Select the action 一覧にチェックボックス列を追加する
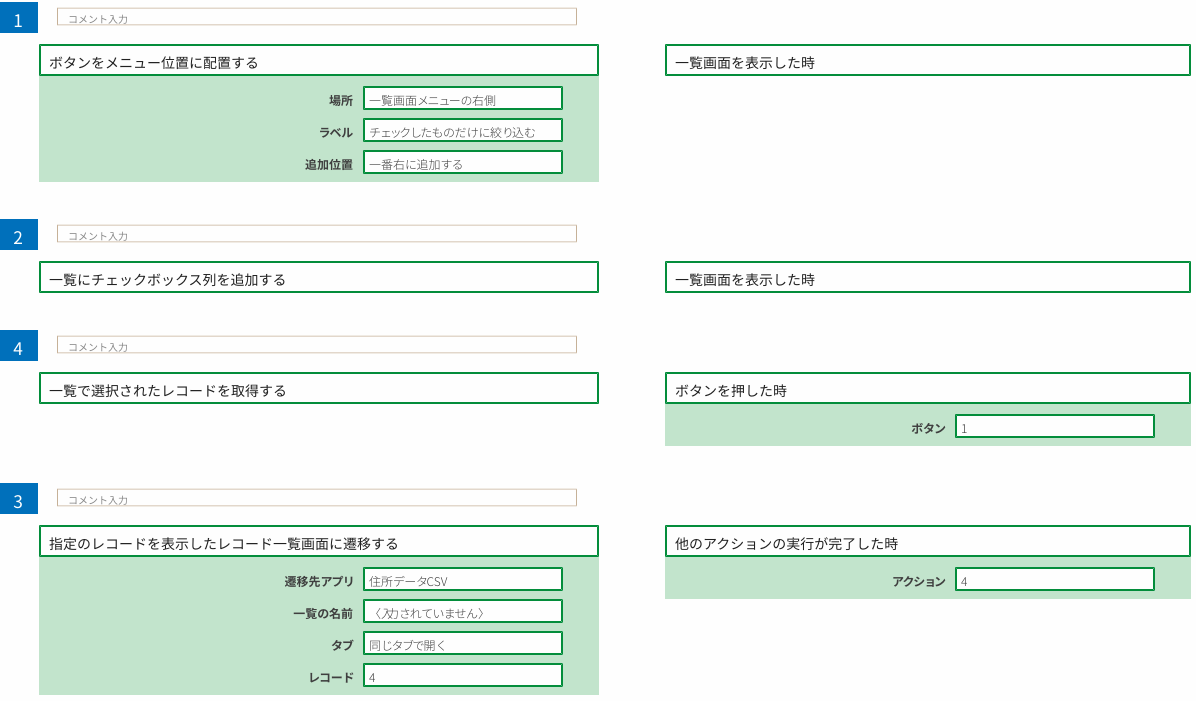 point(319,277)
